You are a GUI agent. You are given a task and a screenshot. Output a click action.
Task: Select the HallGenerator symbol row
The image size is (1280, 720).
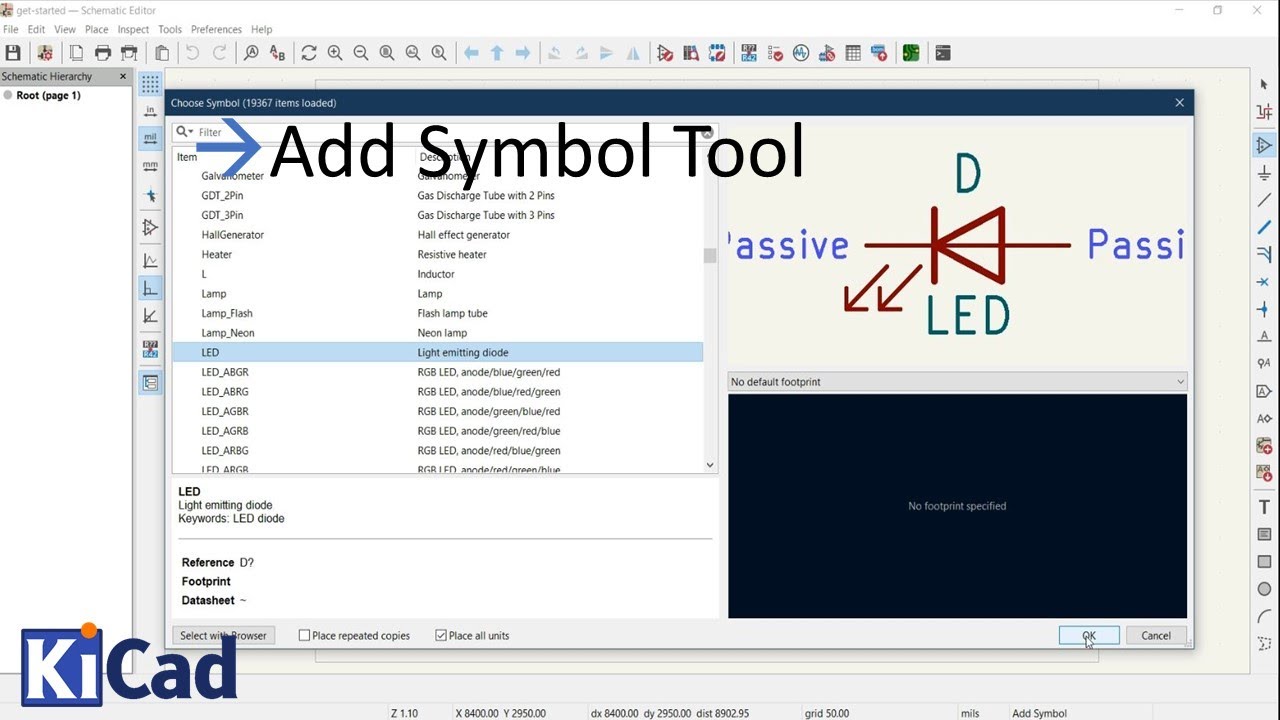point(437,235)
